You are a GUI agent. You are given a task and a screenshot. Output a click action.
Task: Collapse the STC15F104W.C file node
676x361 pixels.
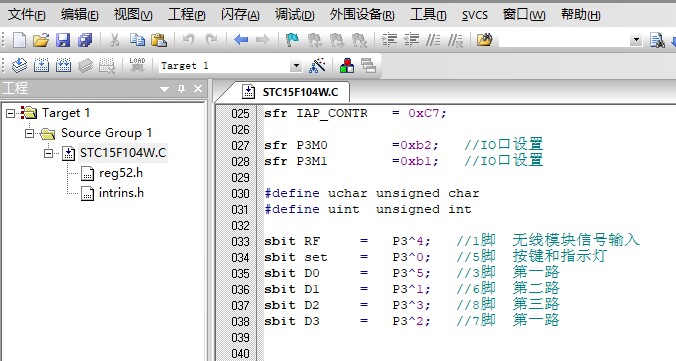[49, 153]
